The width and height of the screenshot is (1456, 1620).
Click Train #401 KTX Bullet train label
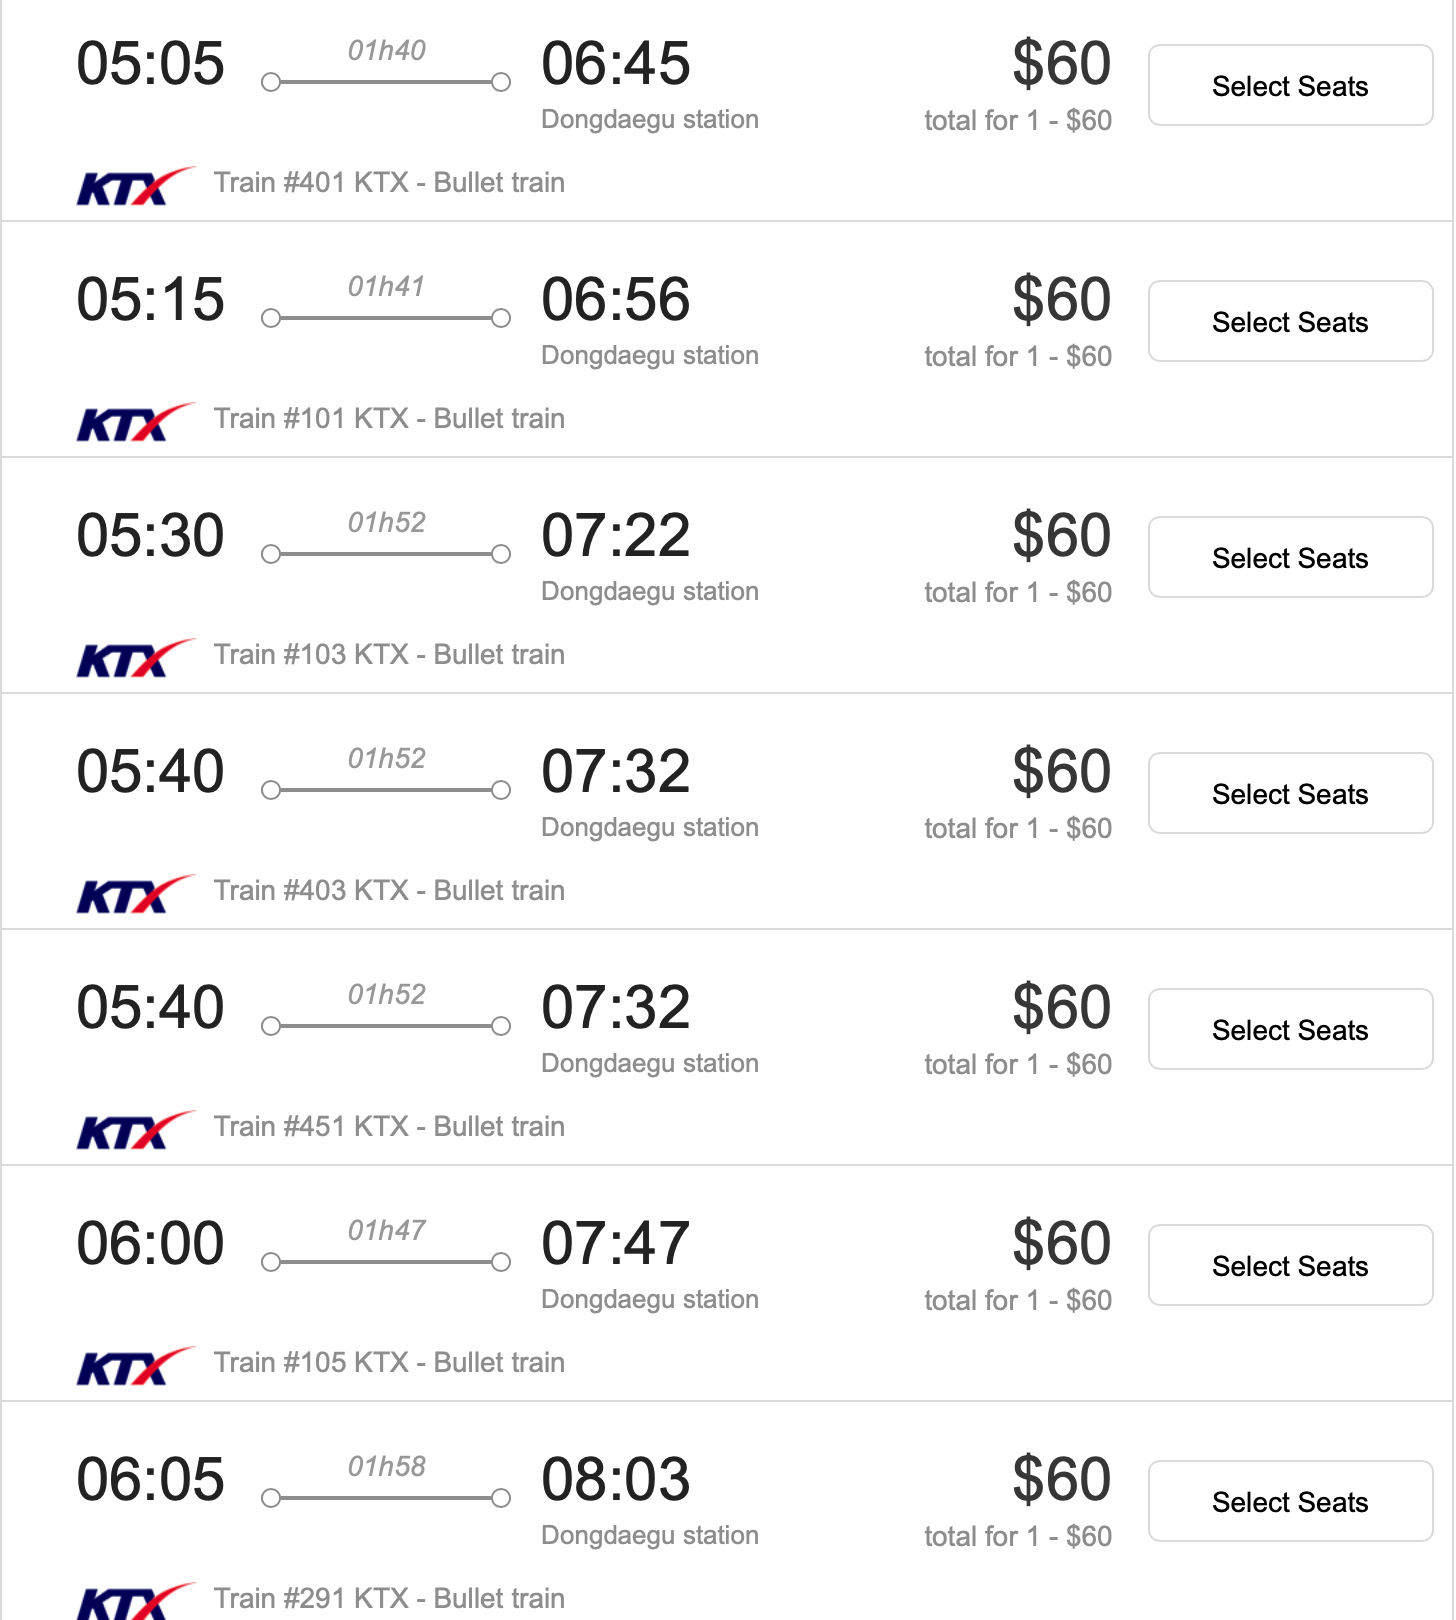point(389,183)
